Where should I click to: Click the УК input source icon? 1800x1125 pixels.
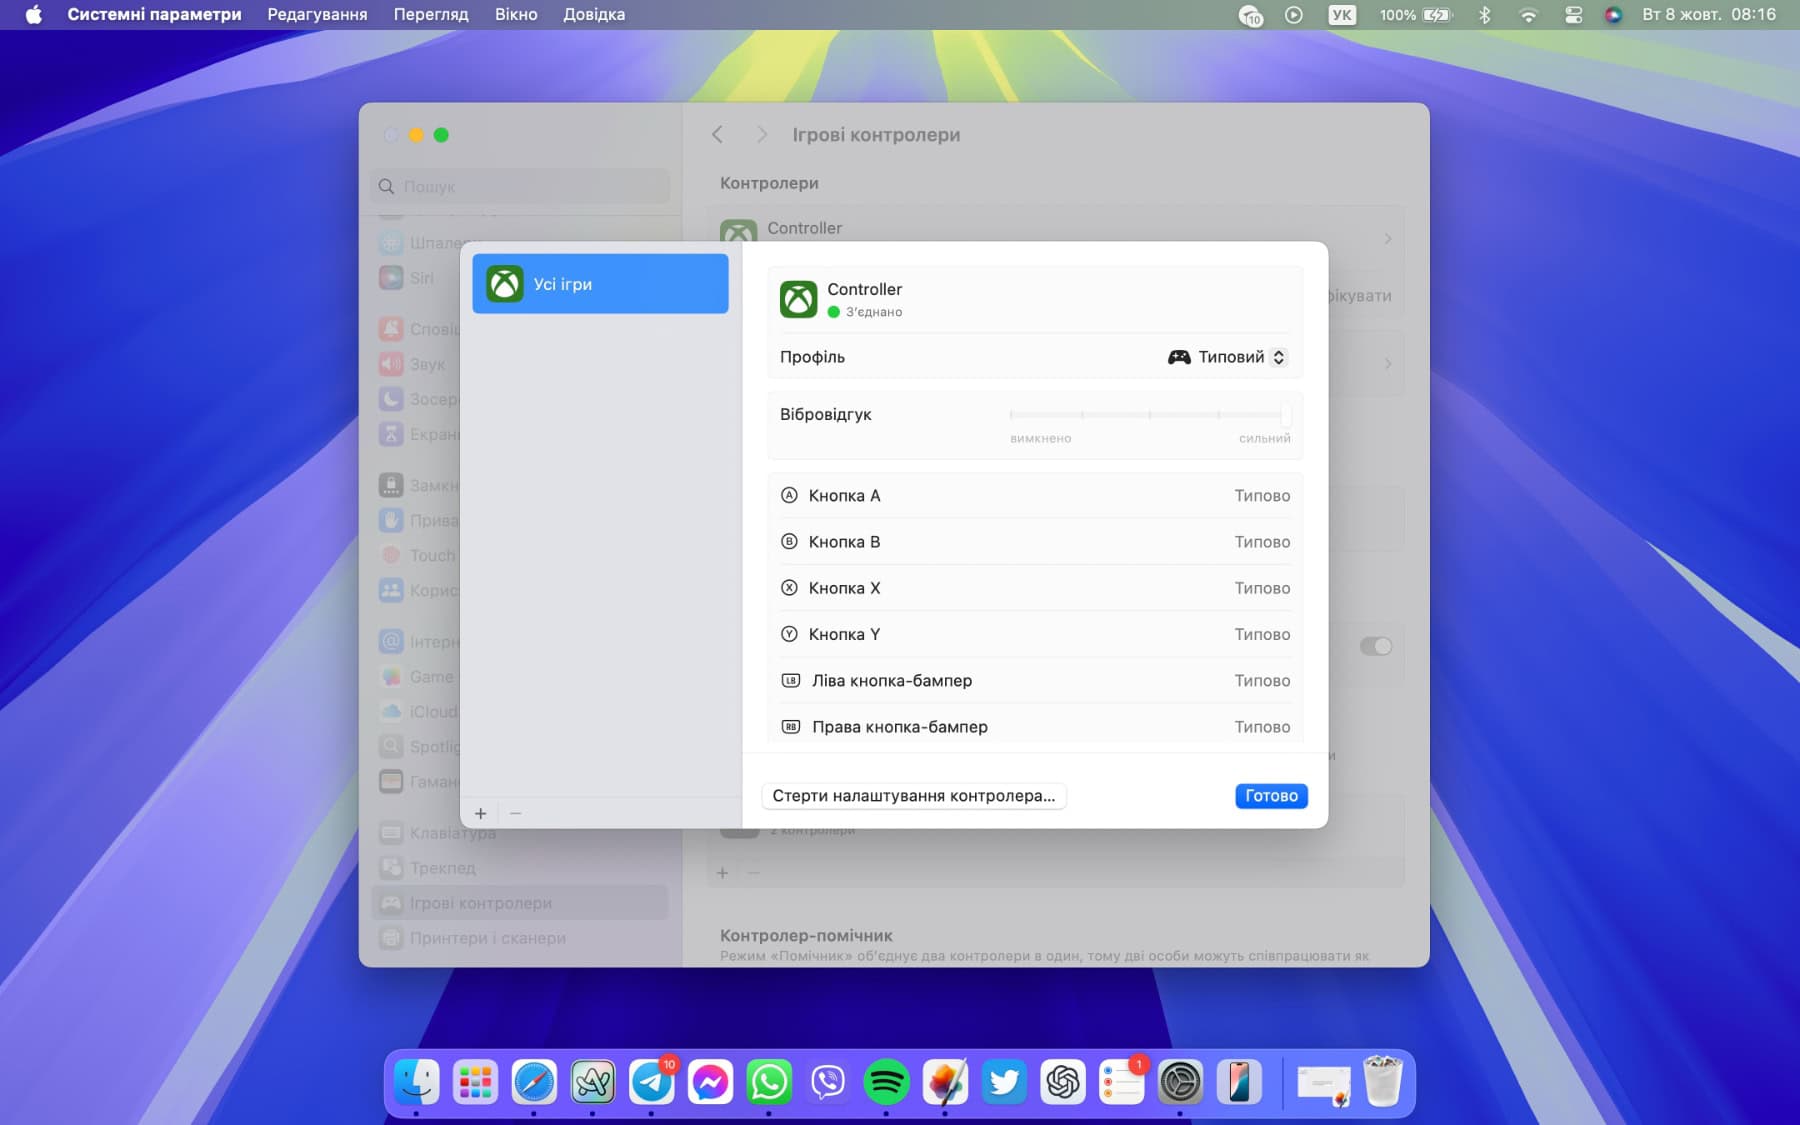click(1342, 14)
